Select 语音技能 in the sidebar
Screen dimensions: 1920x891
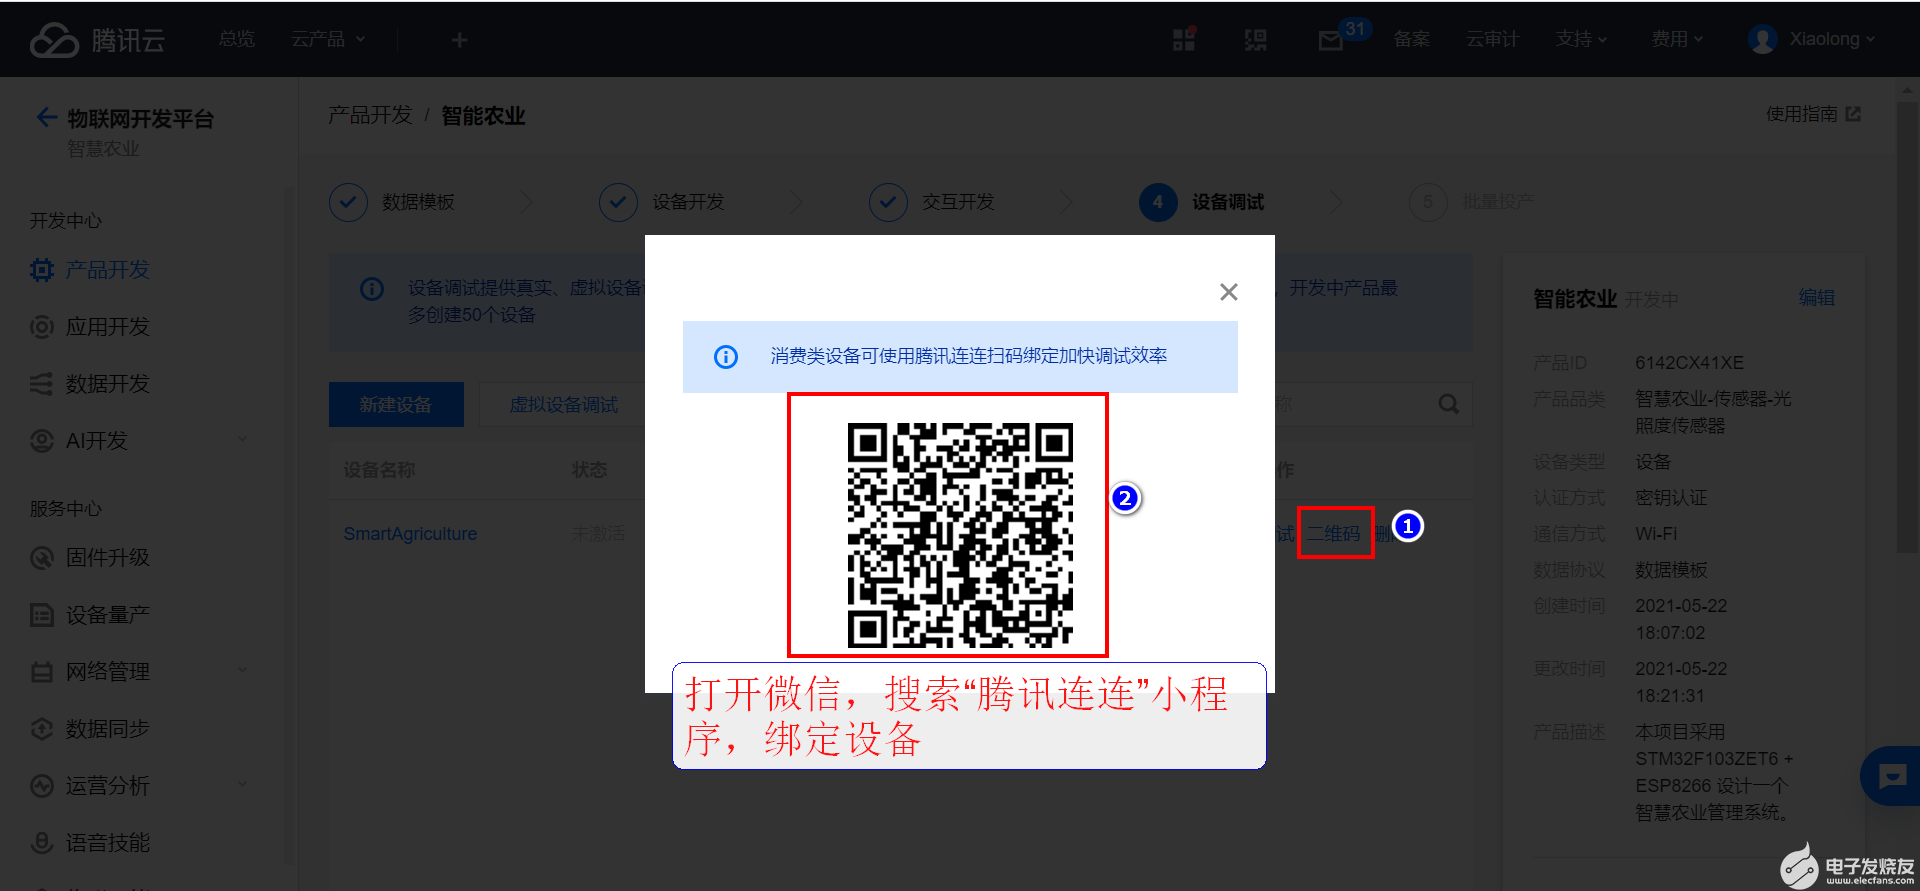[x=107, y=843]
